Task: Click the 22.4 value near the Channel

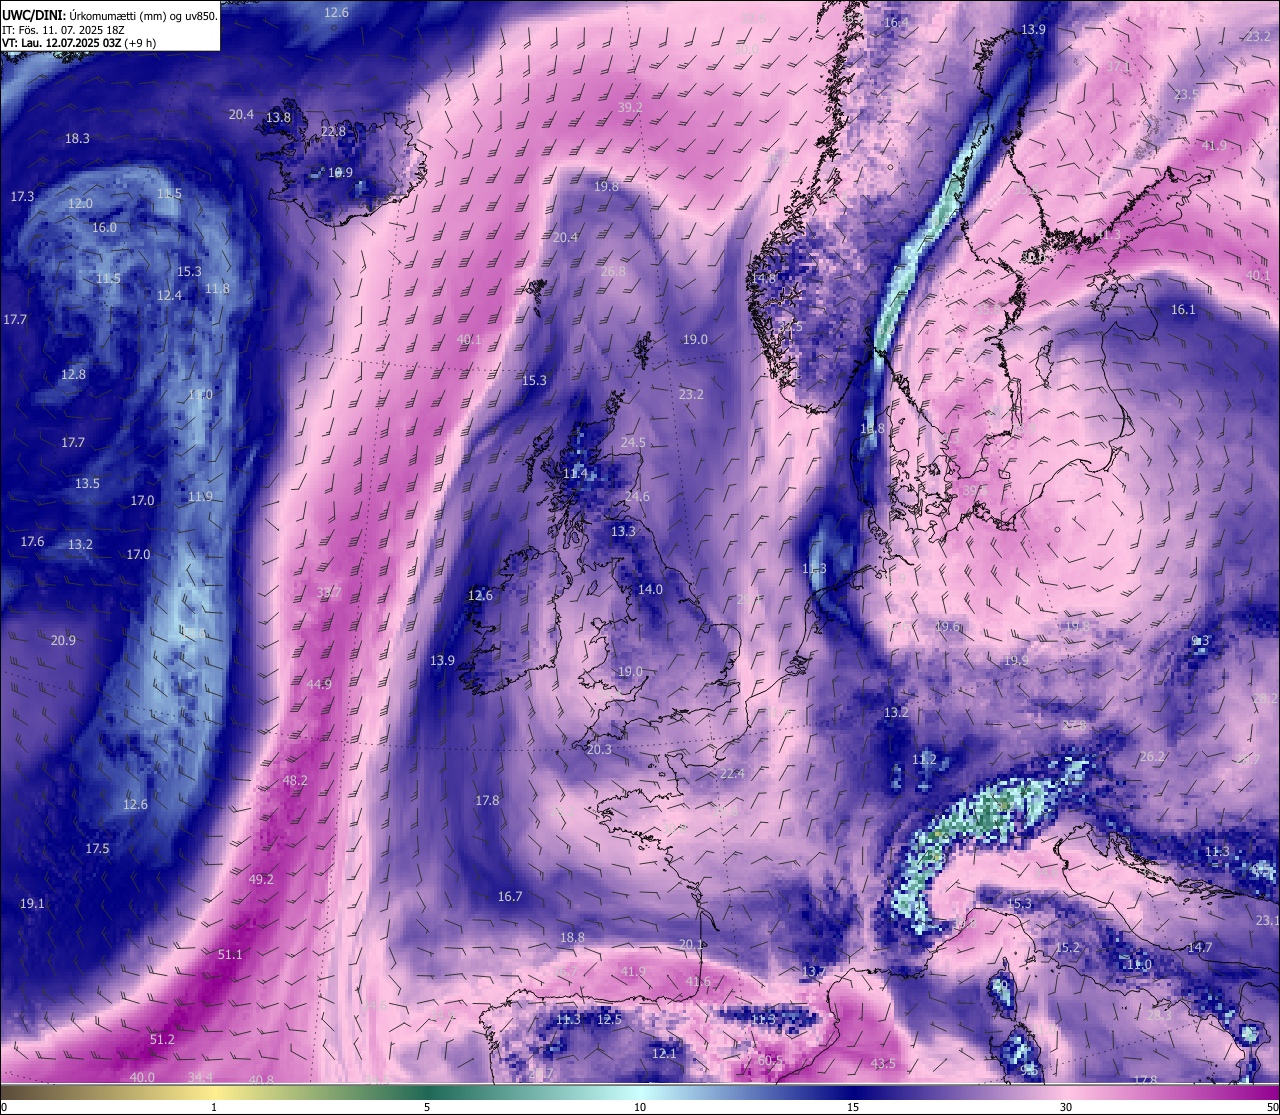Action: (732, 773)
